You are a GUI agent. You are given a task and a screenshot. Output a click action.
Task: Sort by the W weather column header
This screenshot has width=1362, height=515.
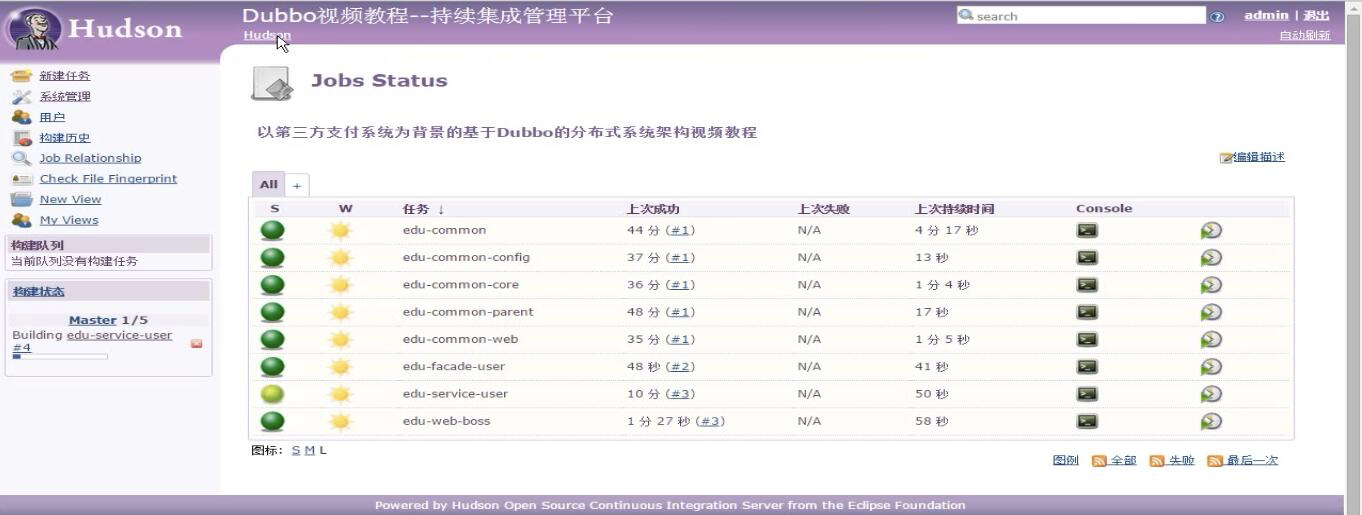click(345, 209)
